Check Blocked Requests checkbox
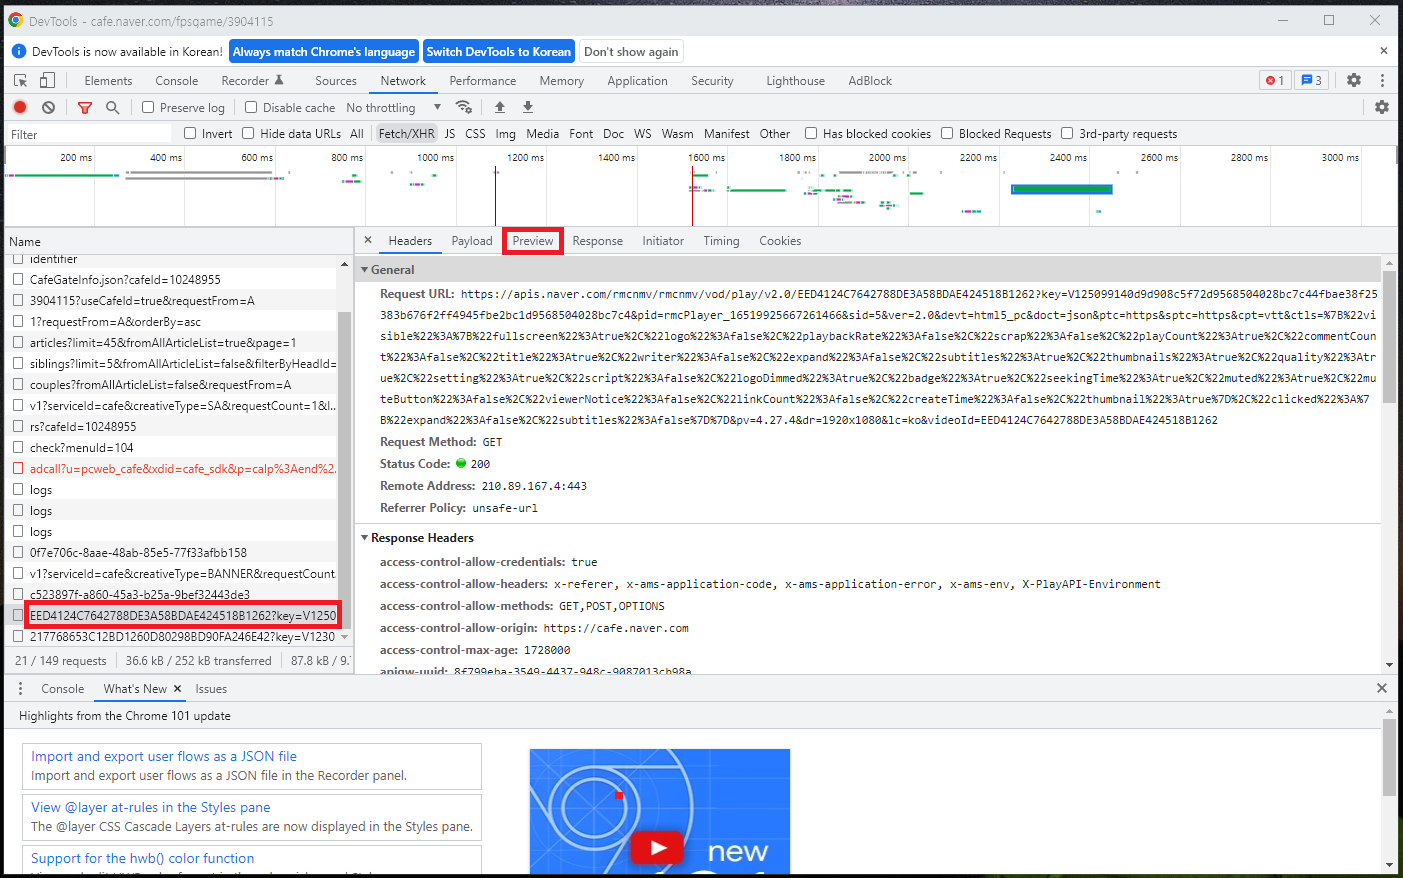1403x878 pixels. [x=947, y=133]
